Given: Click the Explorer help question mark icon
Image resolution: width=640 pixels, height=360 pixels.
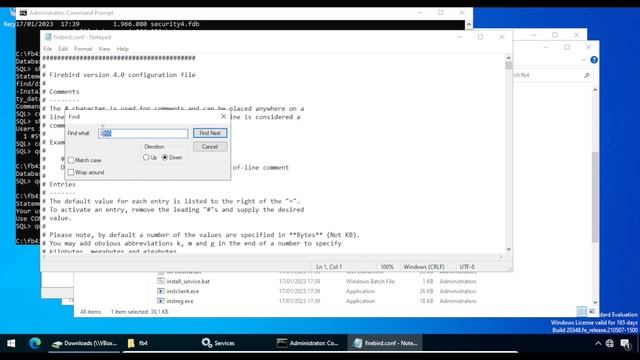Looking at the screenshot, I should click(x=594, y=60).
